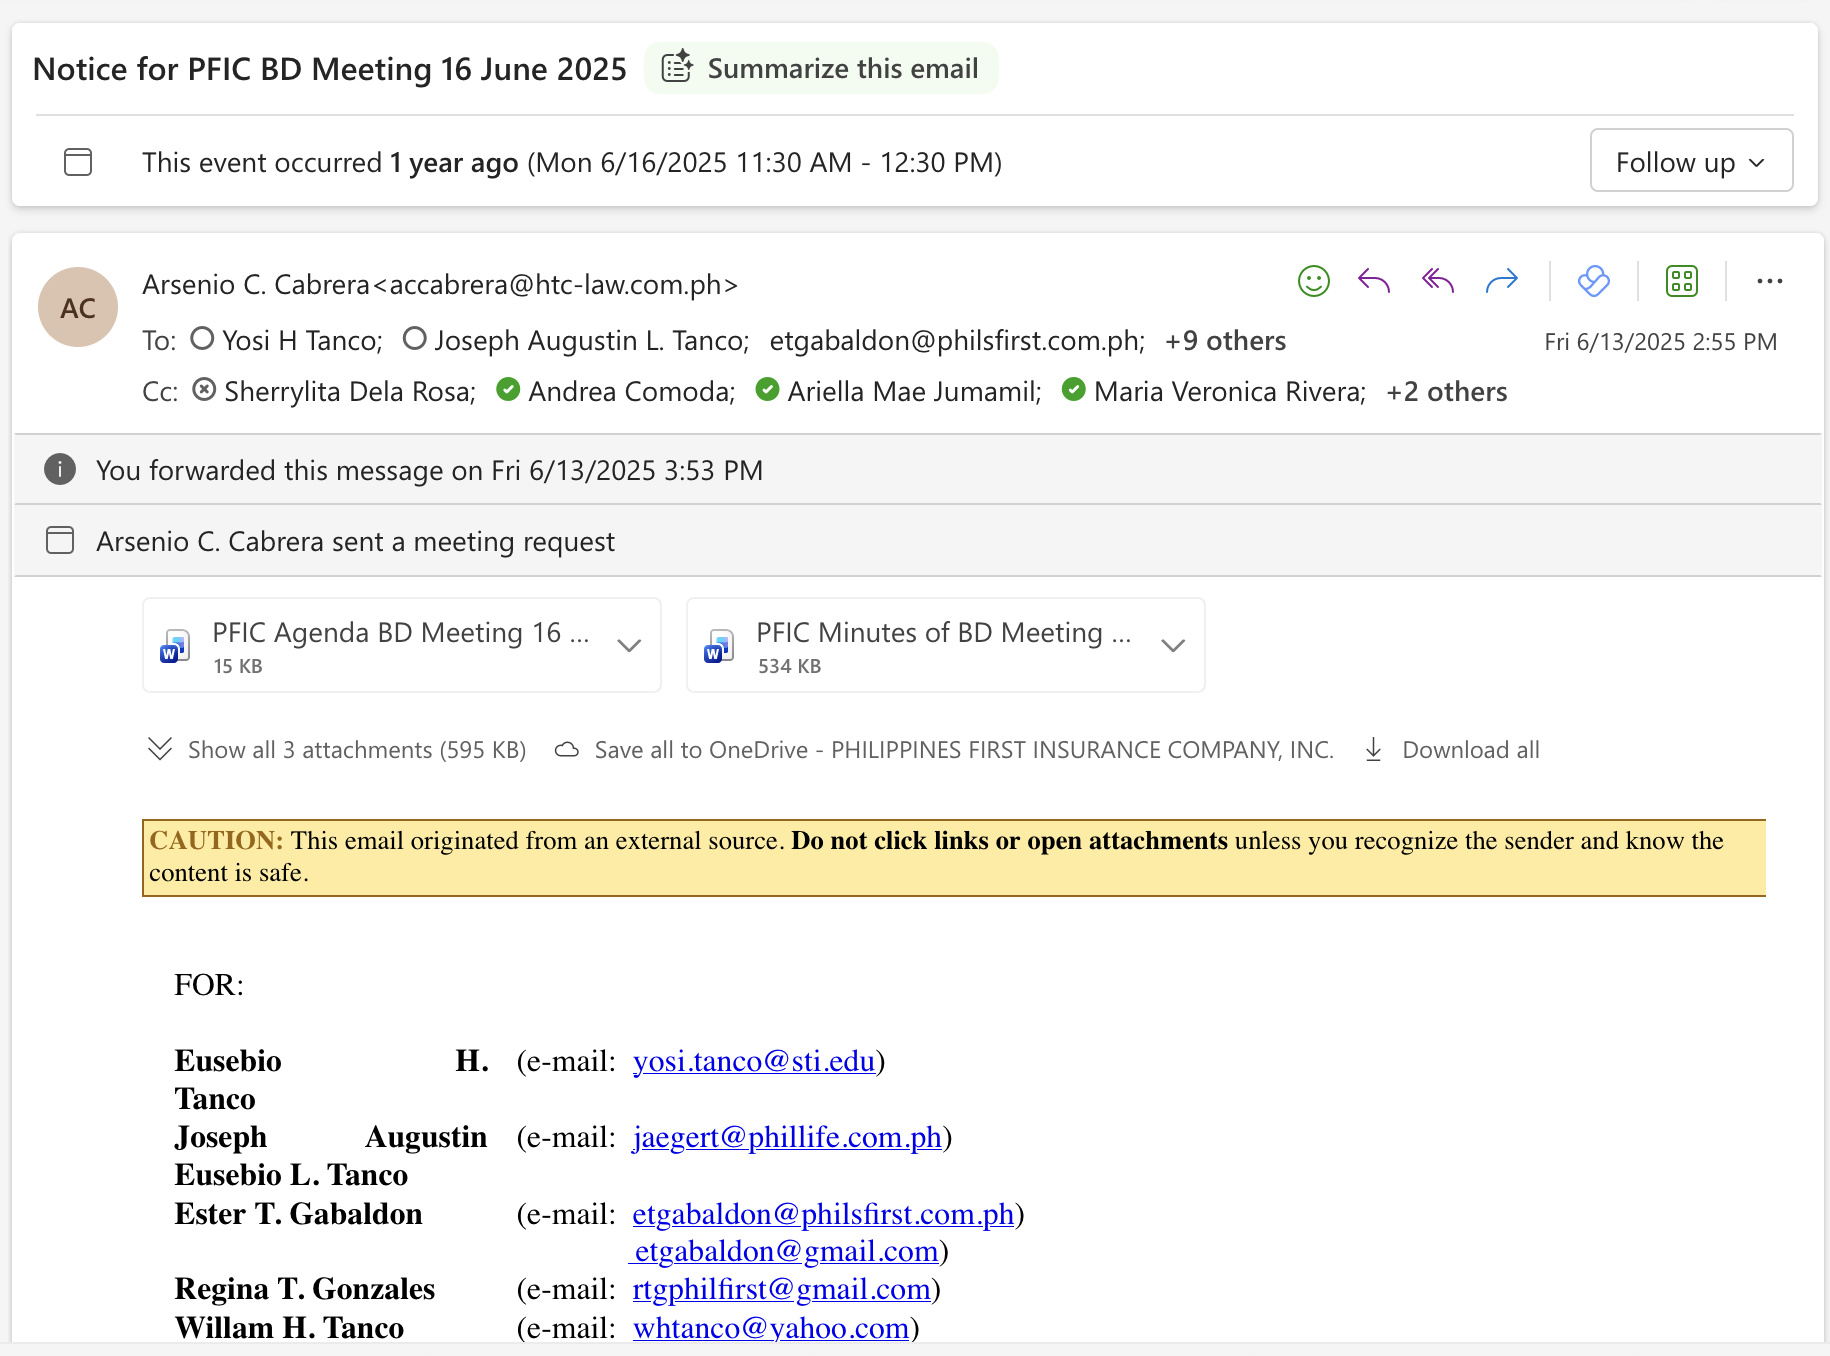This screenshot has width=1830, height=1356.
Task: Click Cc recipient Andrea Comoda
Action: click(x=632, y=392)
